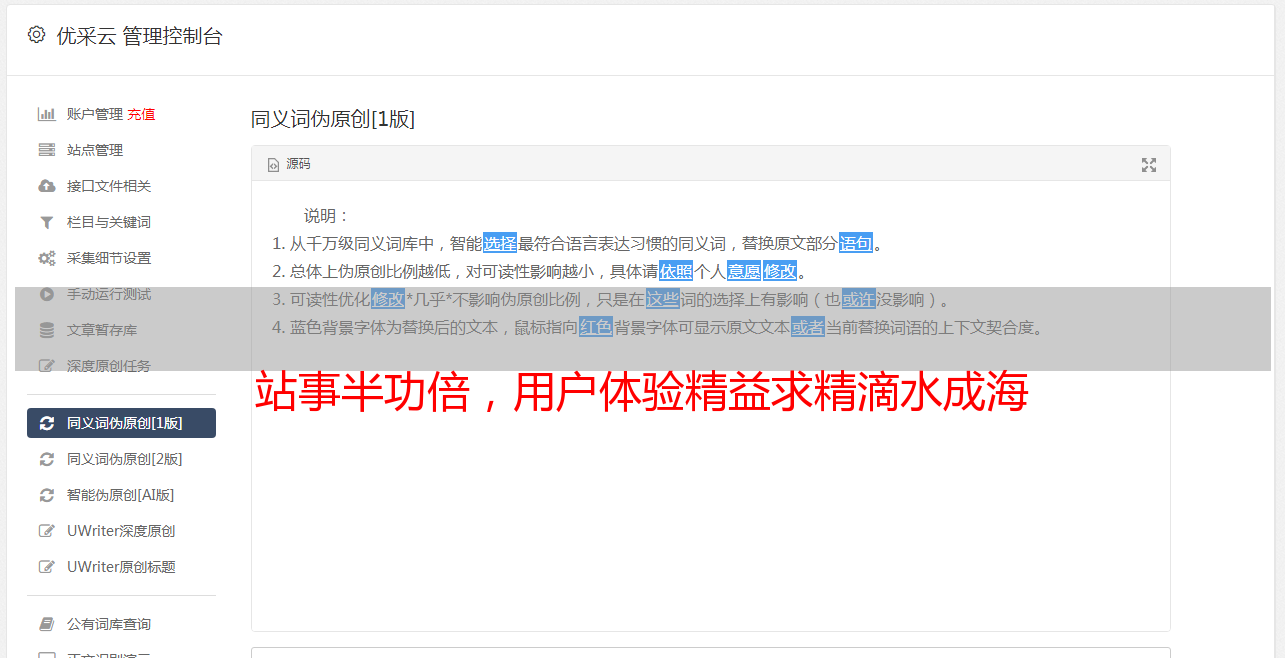Select 智能伪原创[AI版] in sidebar

[x=121, y=495]
